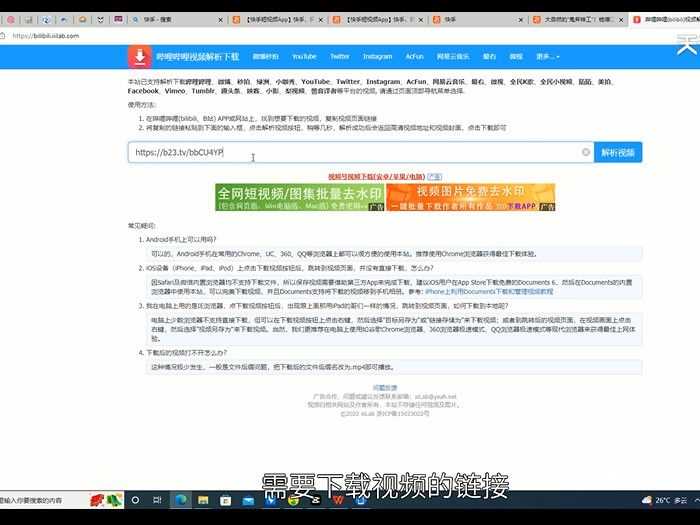Open the green 全网短视频/图集批量去水印 banner

[300, 197]
